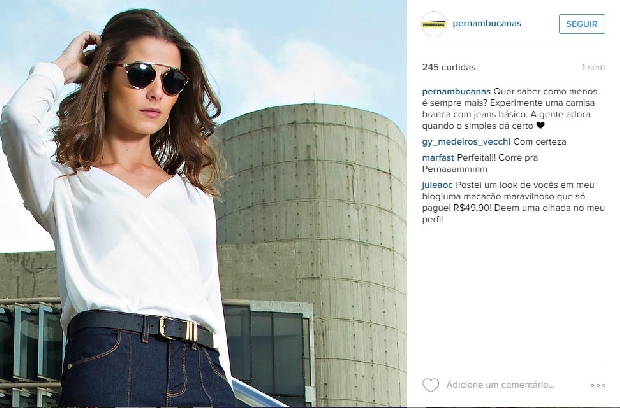620x408 pixels.
Task: Open the juleaoc commenter profile
Action: [x=437, y=185]
